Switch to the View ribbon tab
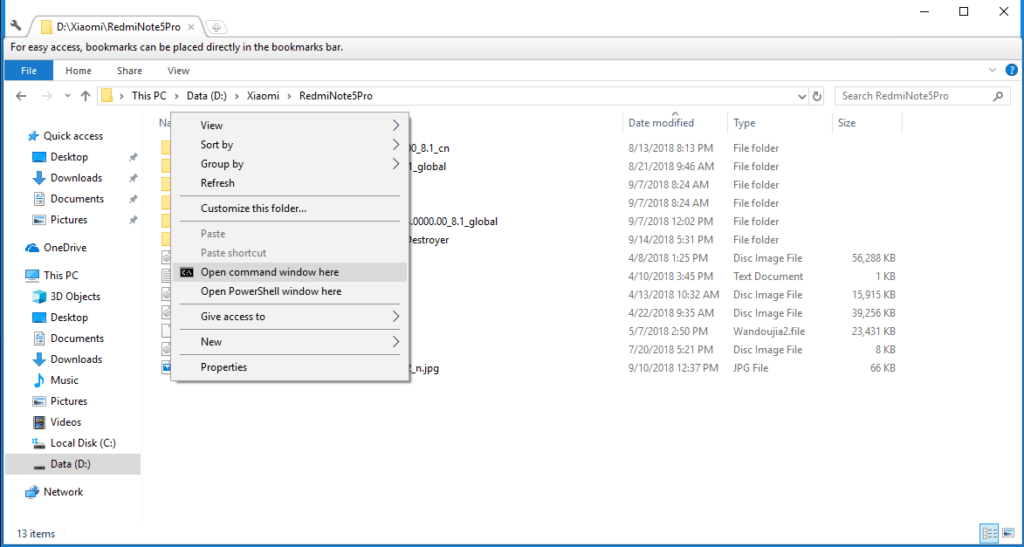Image resolution: width=1024 pixels, height=547 pixels. tap(178, 70)
